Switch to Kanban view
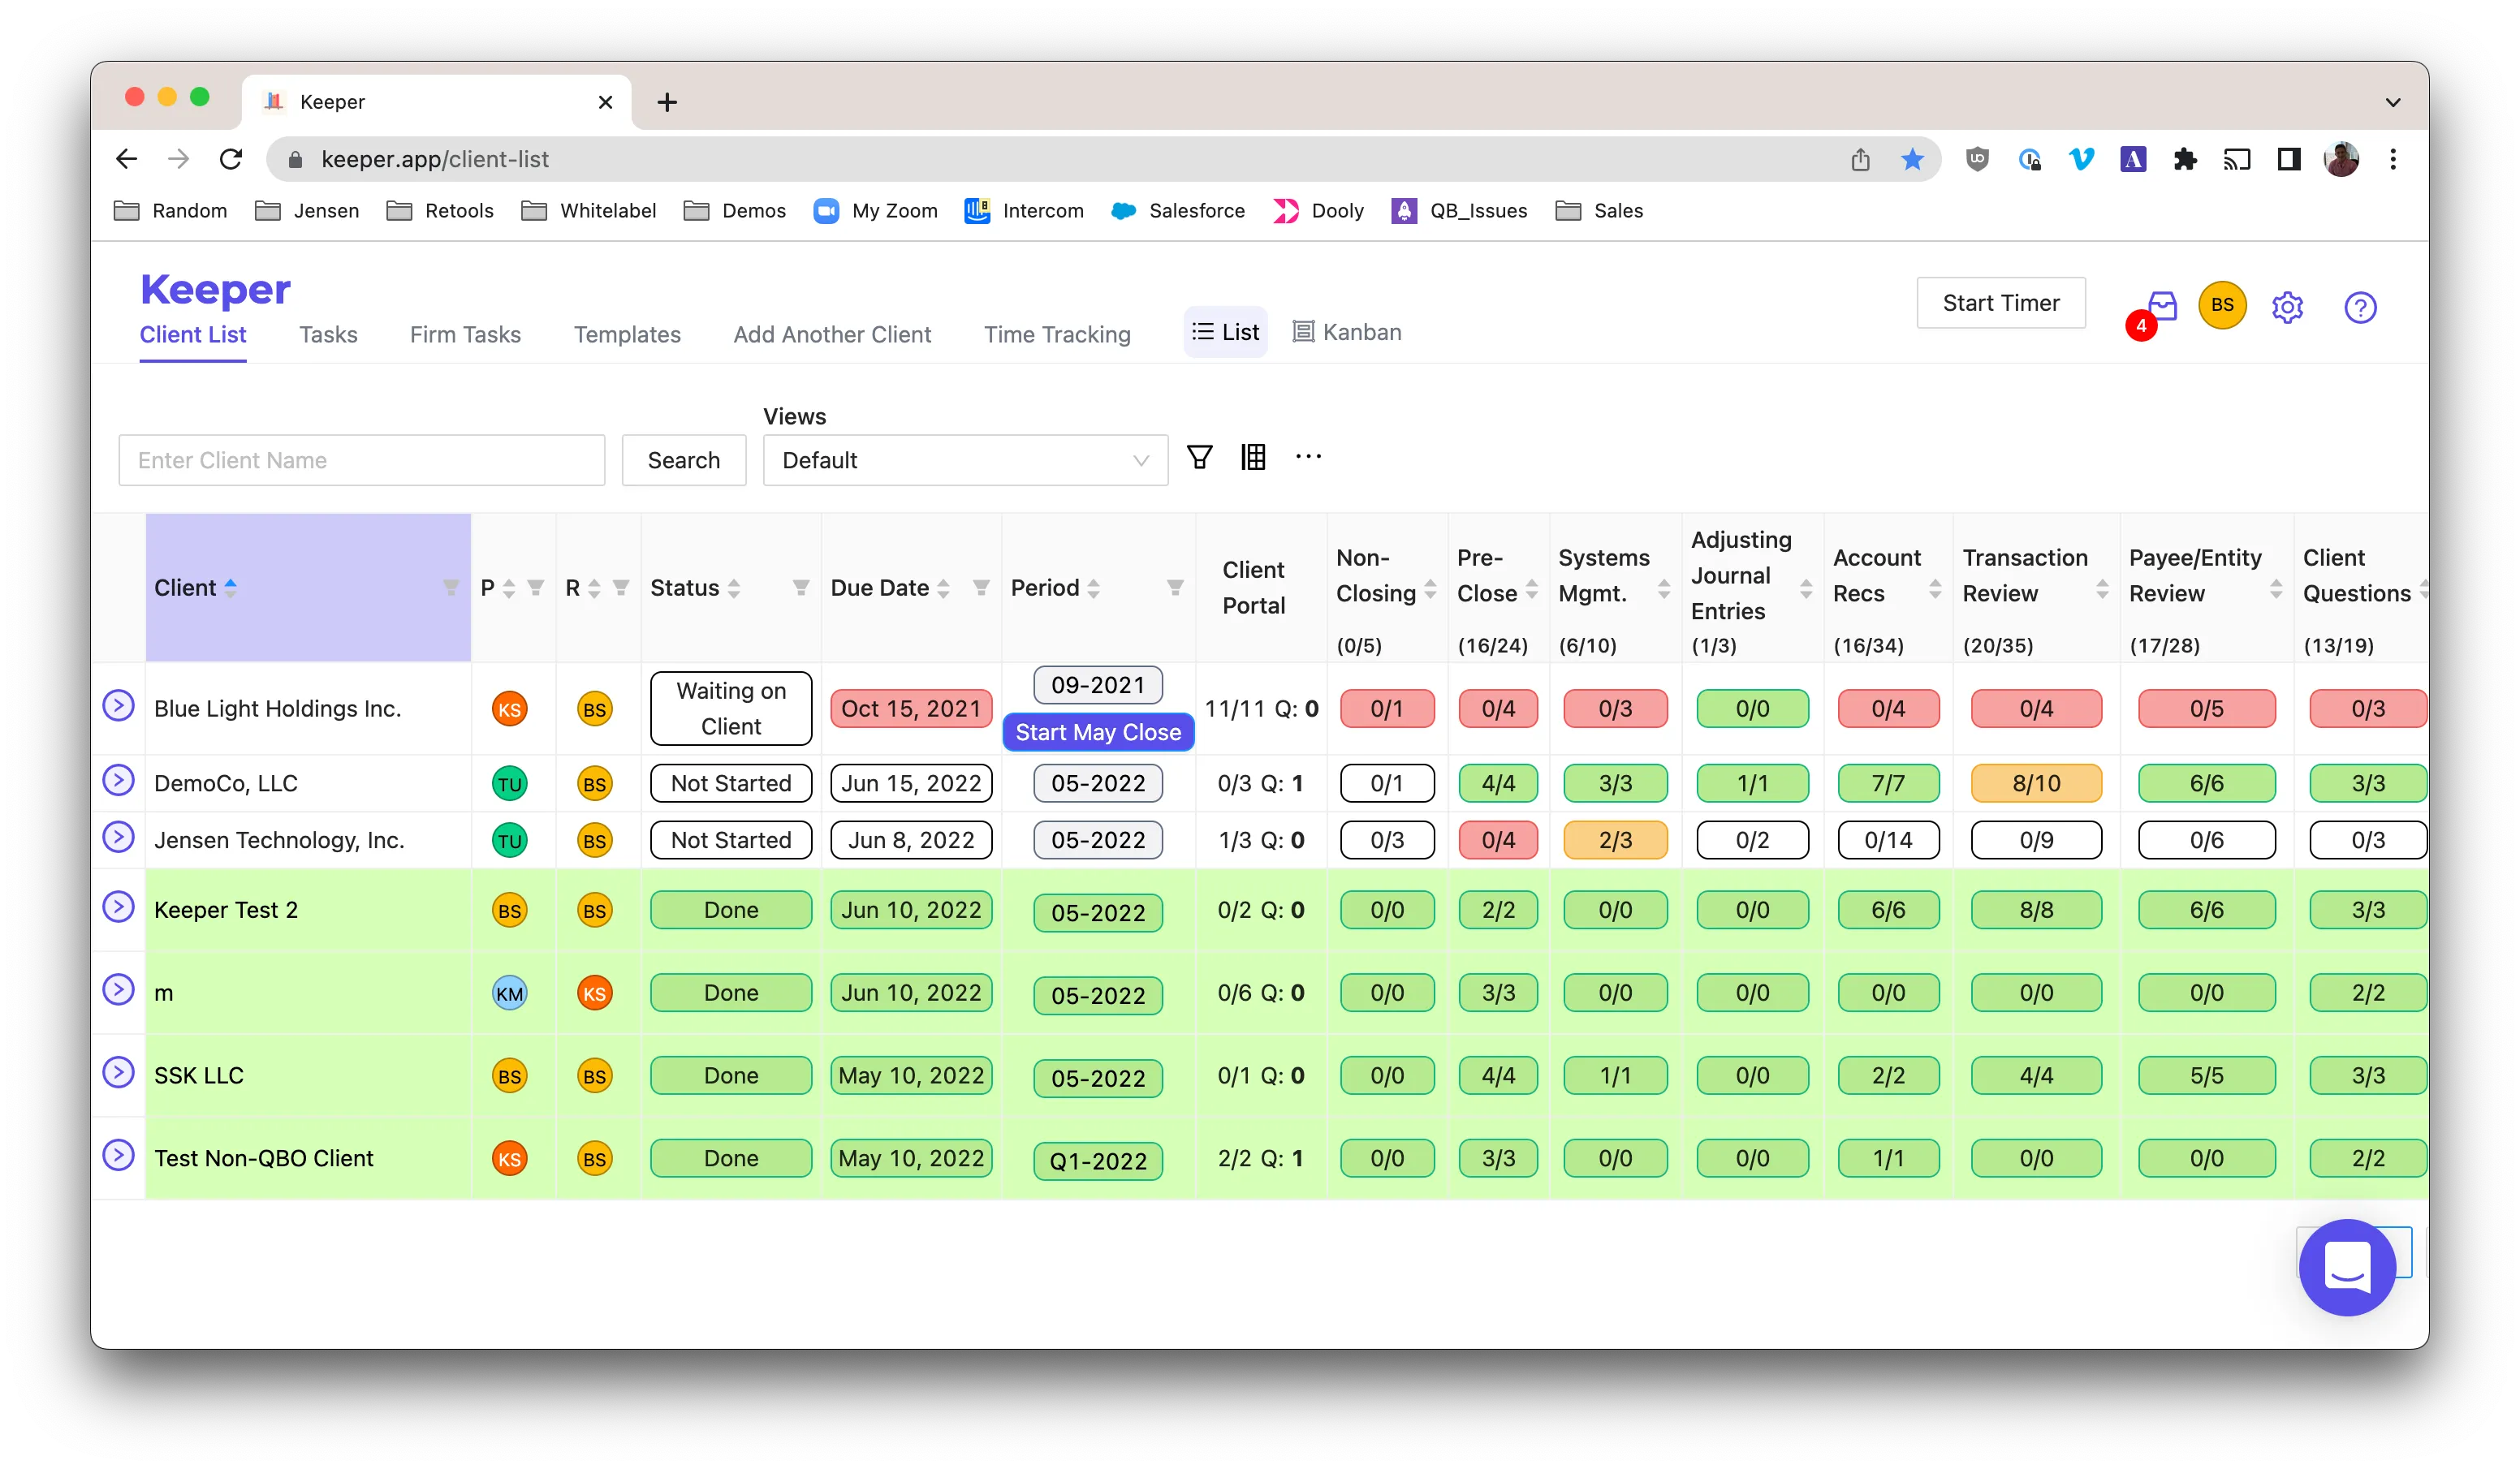The width and height of the screenshot is (2520, 1469). tap(1347, 332)
